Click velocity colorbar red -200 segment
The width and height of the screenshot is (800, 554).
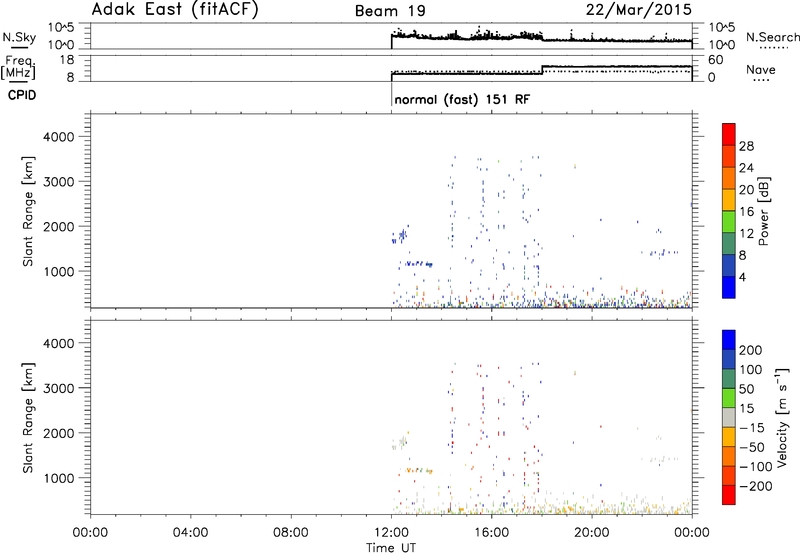(729, 495)
